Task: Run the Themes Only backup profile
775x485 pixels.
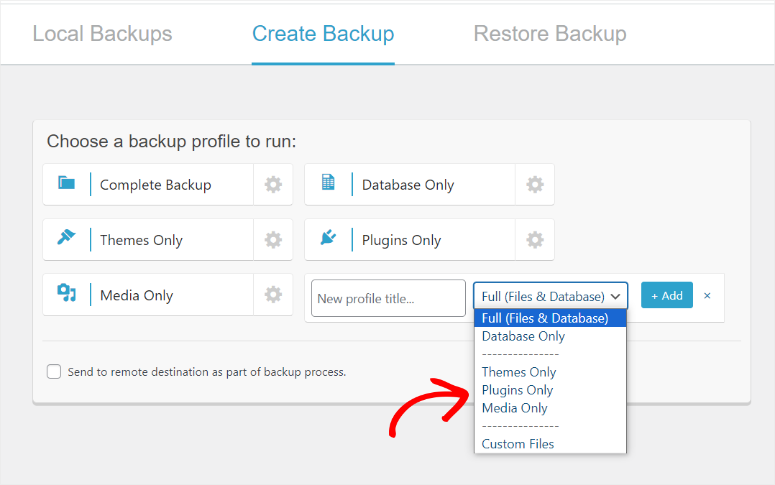Action: (x=141, y=240)
